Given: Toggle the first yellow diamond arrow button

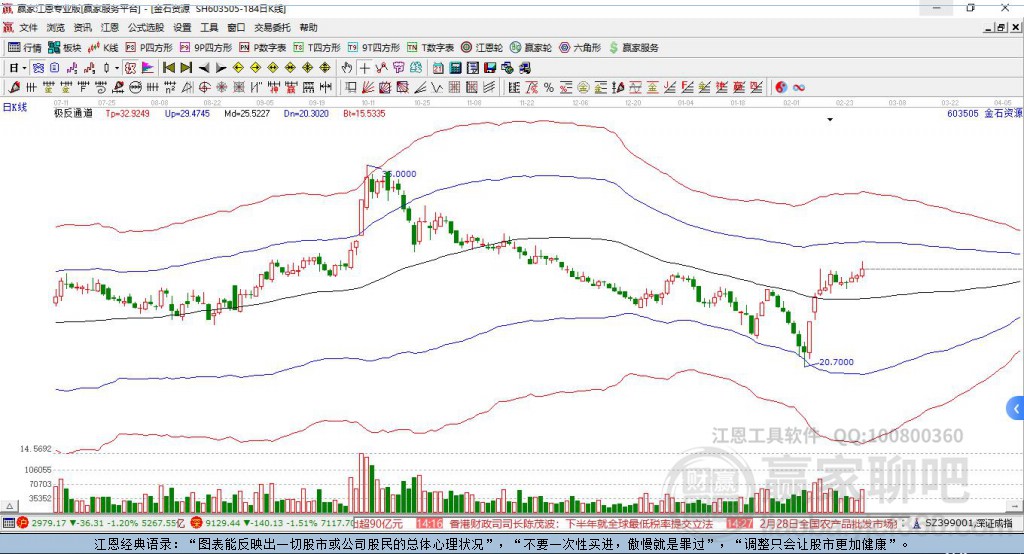Looking at the screenshot, I should point(238,68).
